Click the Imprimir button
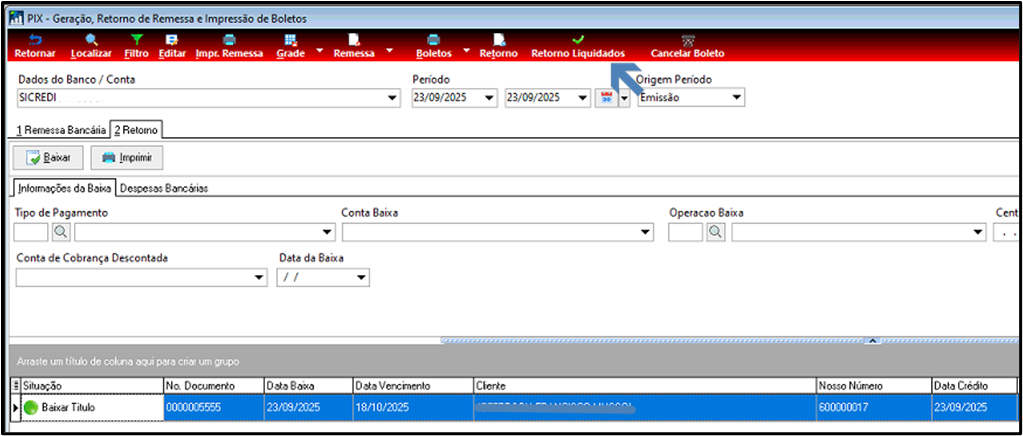Image resolution: width=1023 pixels, height=436 pixels. (x=127, y=158)
